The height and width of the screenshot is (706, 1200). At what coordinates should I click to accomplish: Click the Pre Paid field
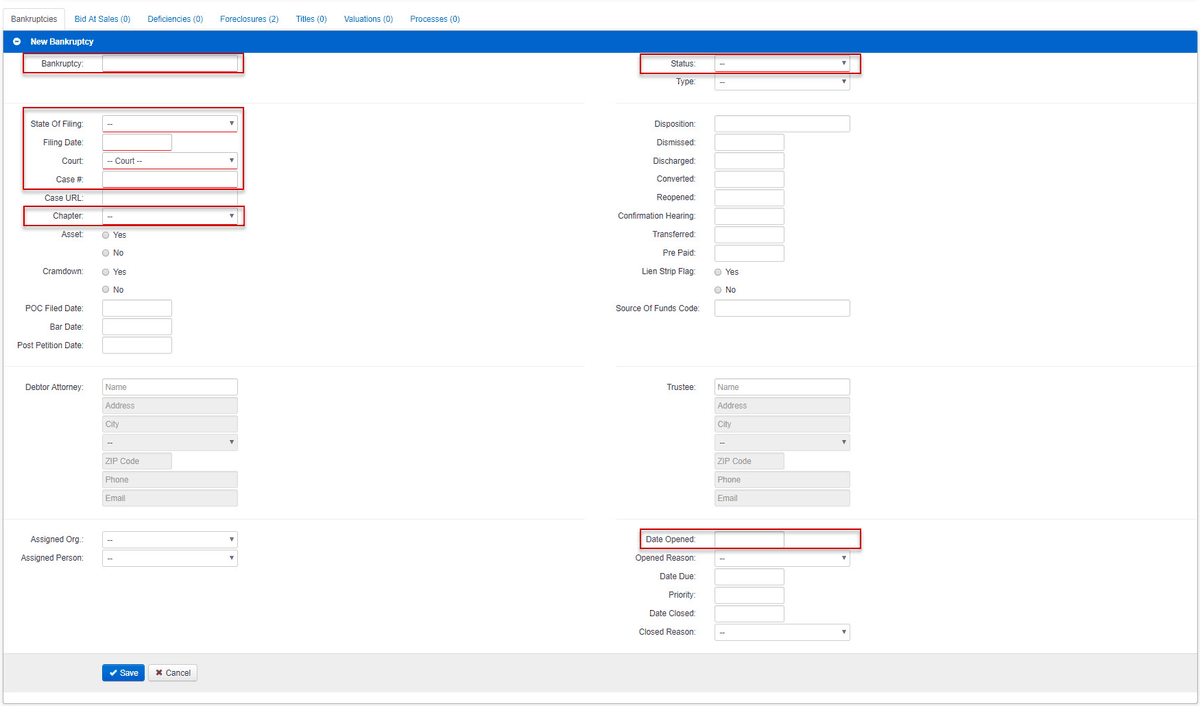[749, 253]
